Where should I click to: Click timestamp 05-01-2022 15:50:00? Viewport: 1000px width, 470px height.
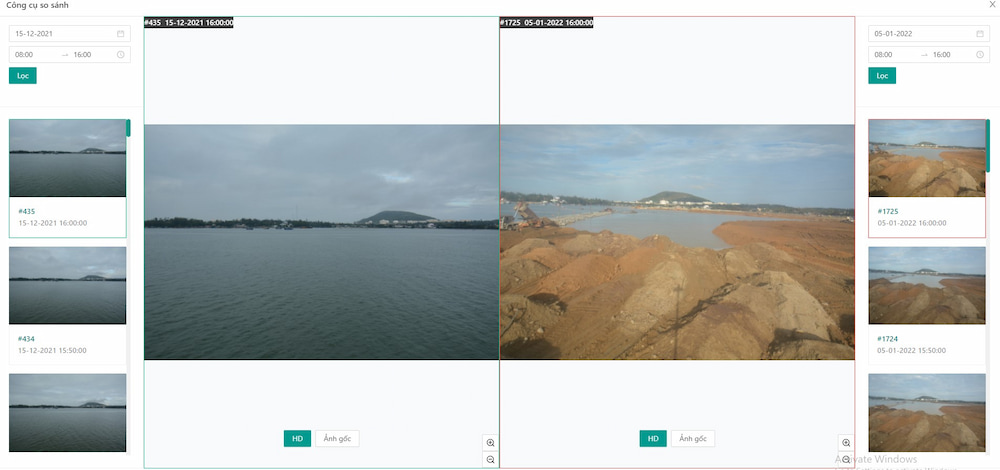(x=911, y=351)
